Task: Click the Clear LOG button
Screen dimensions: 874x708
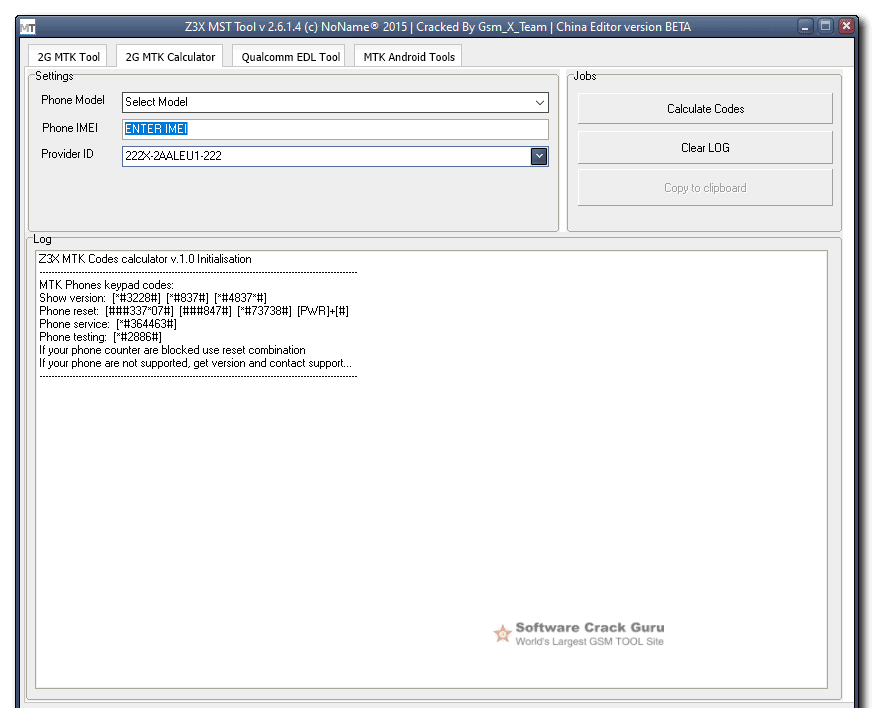Action: point(705,148)
